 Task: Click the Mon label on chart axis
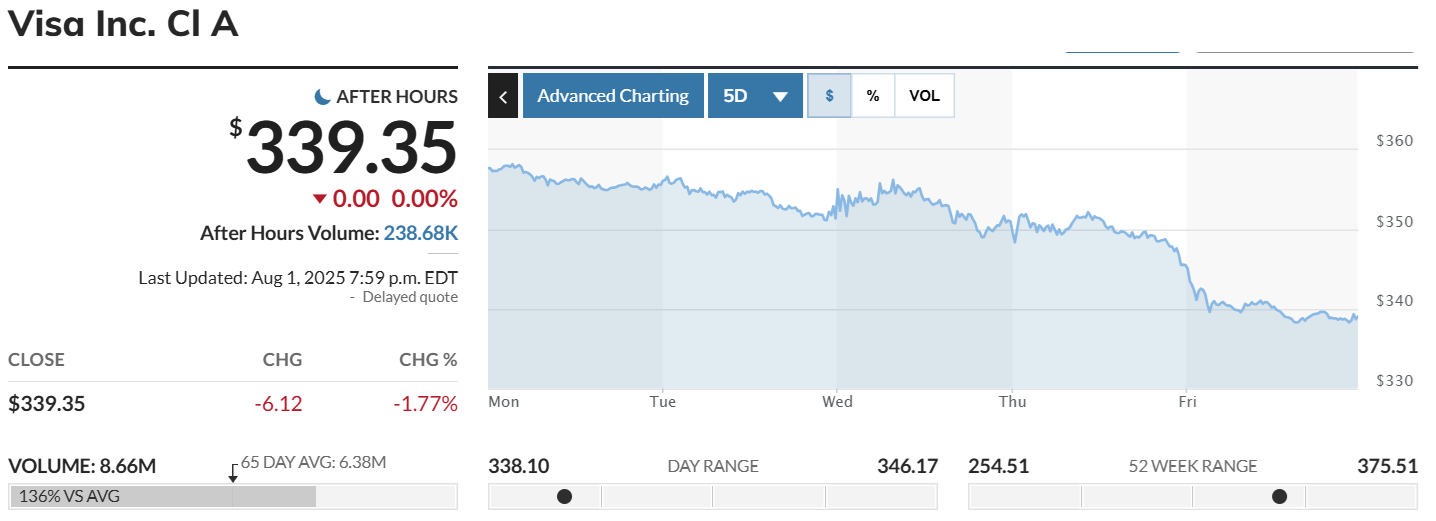pyautogui.click(x=504, y=402)
